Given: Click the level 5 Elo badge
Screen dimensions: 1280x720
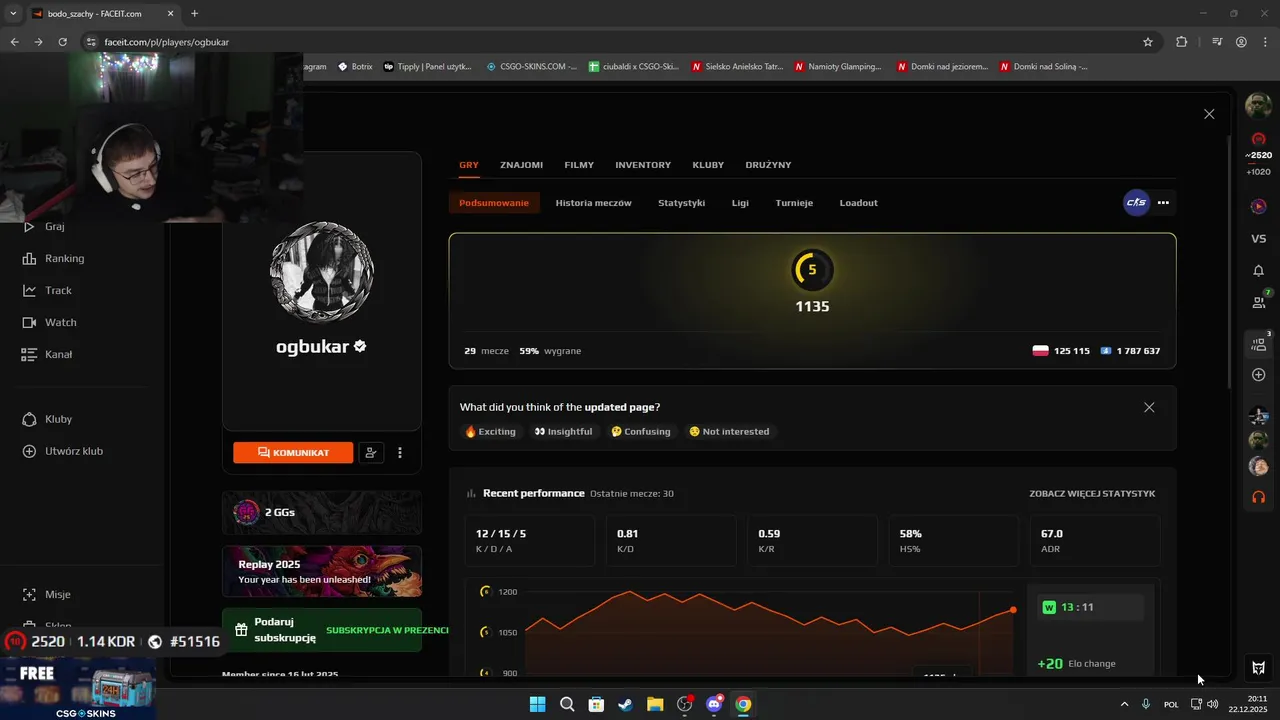Looking at the screenshot, I should pyautogui.click(x=812, y=270).
